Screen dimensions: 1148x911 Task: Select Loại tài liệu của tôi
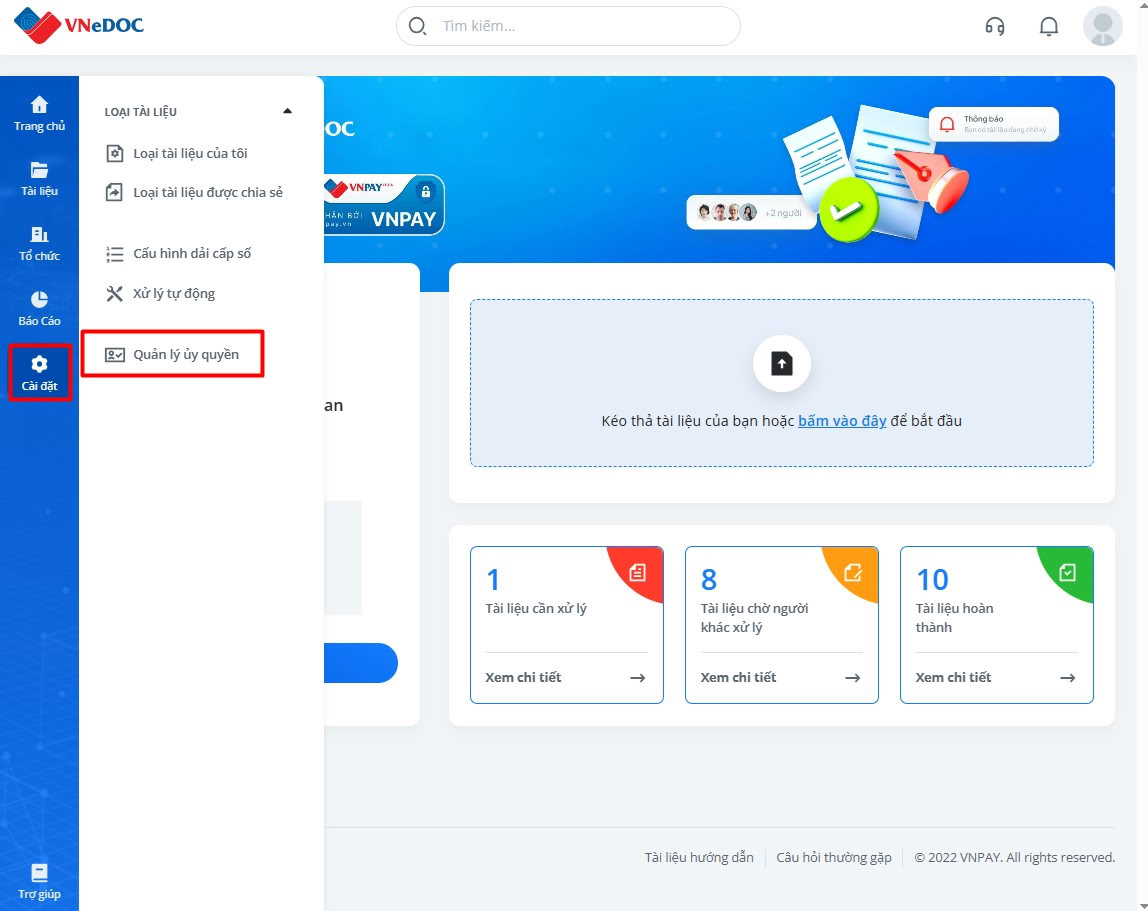coord(176,153)
